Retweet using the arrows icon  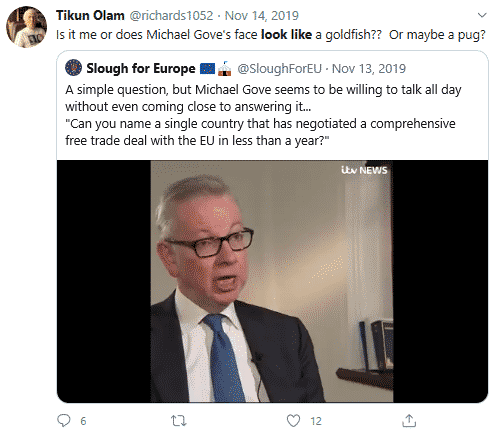click(x=179, y=421)
